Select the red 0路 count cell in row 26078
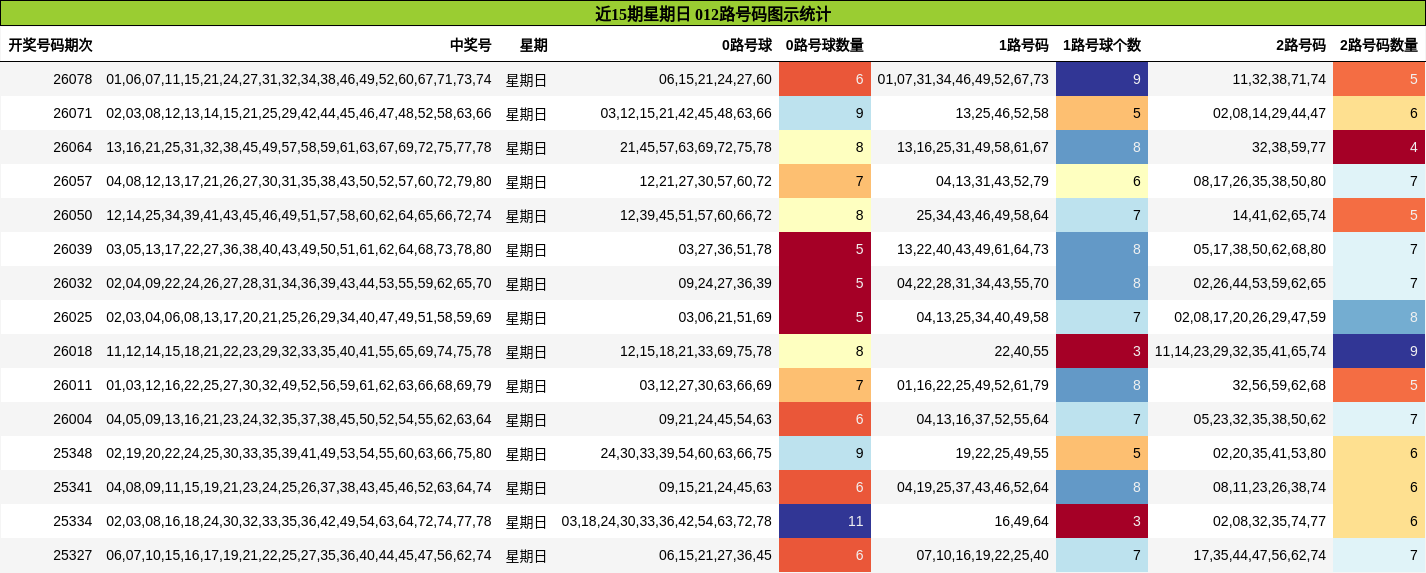Image resolution: width=1426 pixels, height=573 pixels. coord(825,79)
